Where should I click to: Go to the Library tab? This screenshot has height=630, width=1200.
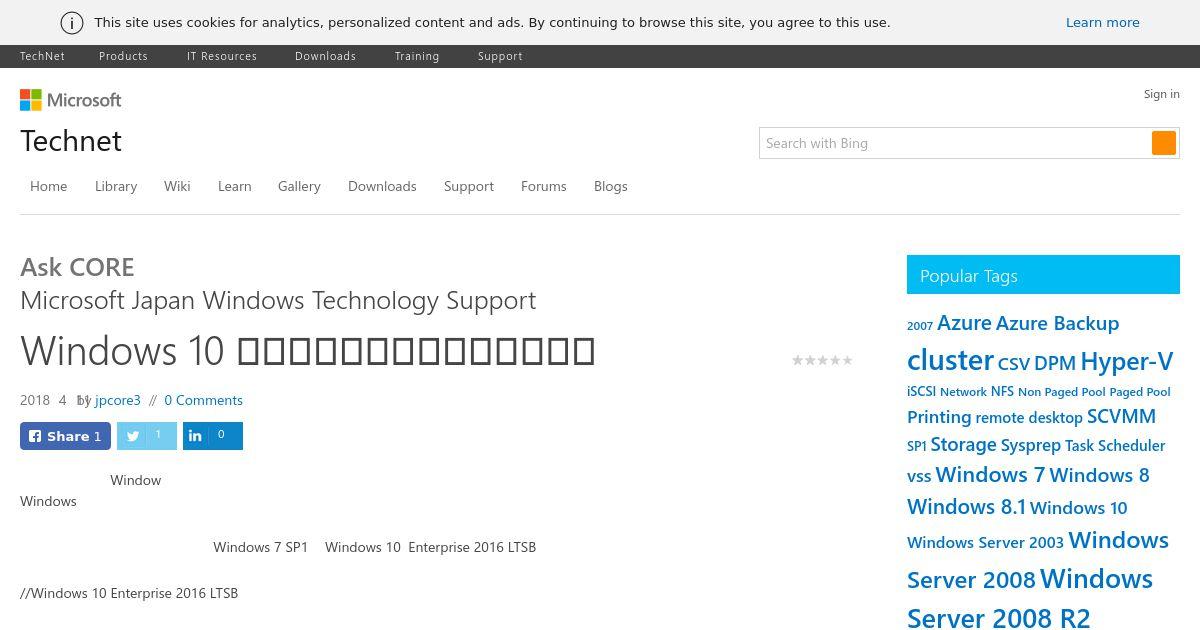(116, 186)
